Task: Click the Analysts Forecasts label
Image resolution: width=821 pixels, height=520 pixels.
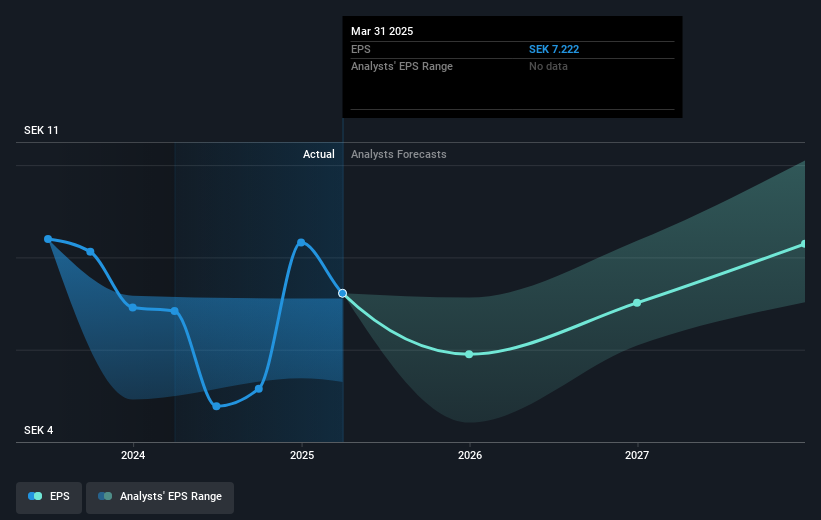Action: click(x=398, y=154)
